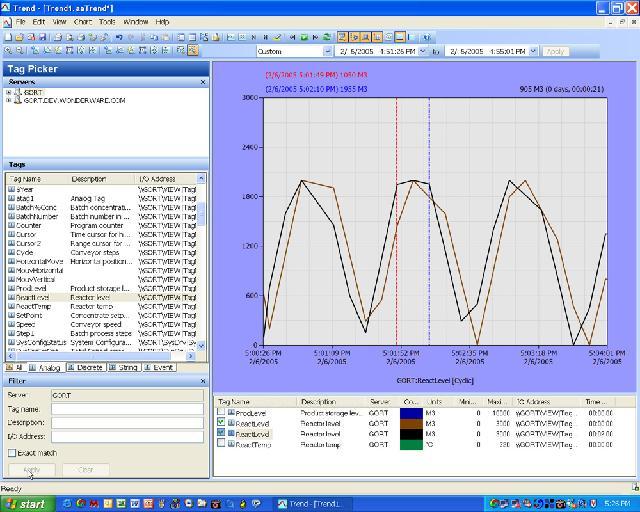Screen dimensions: 640x512
Task: Click the Open folder toolbar icon
Action: click(19, 37)
